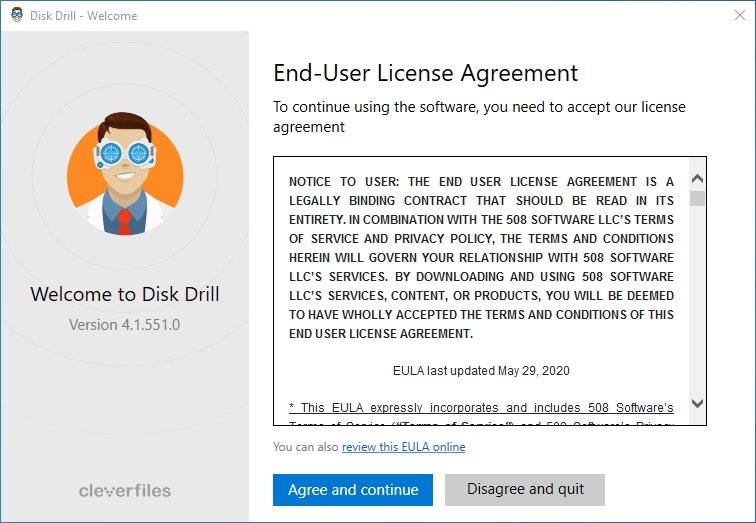Close the Disk Drill Welcome window

pyautogui.click(x=740, y=15)
